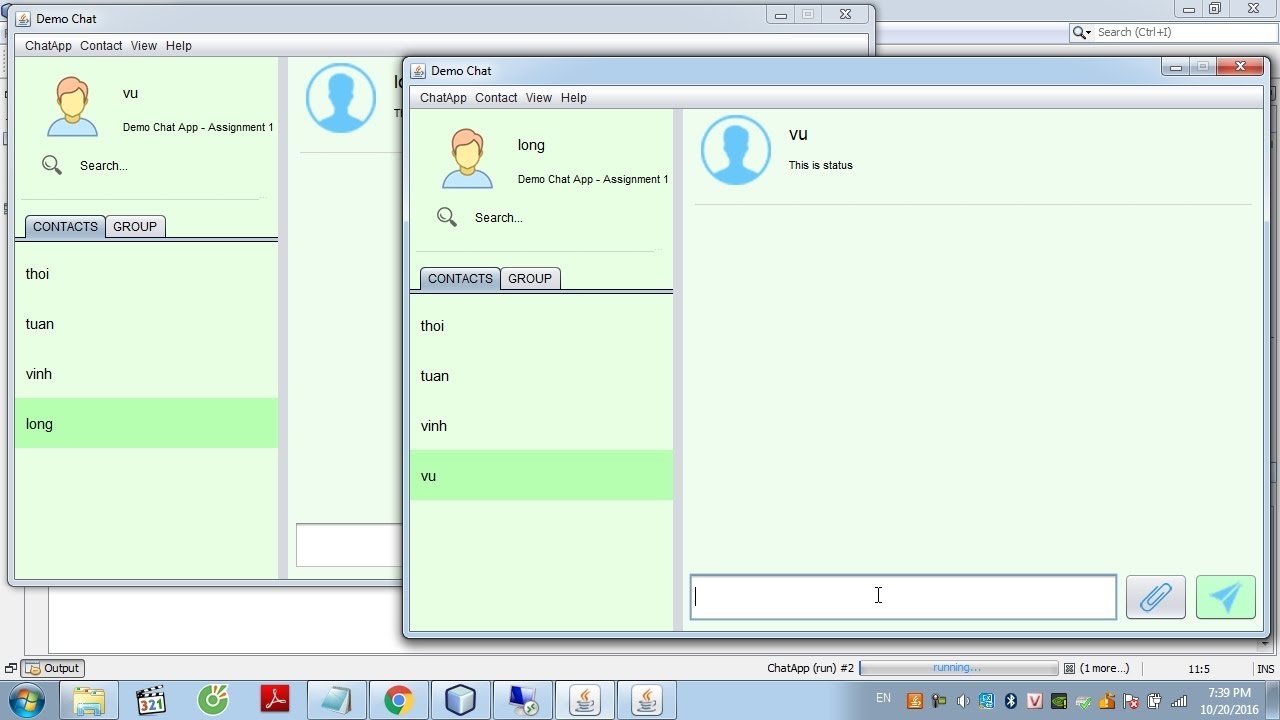Click Search... field in front window
1280x720 pixels.
498,217
